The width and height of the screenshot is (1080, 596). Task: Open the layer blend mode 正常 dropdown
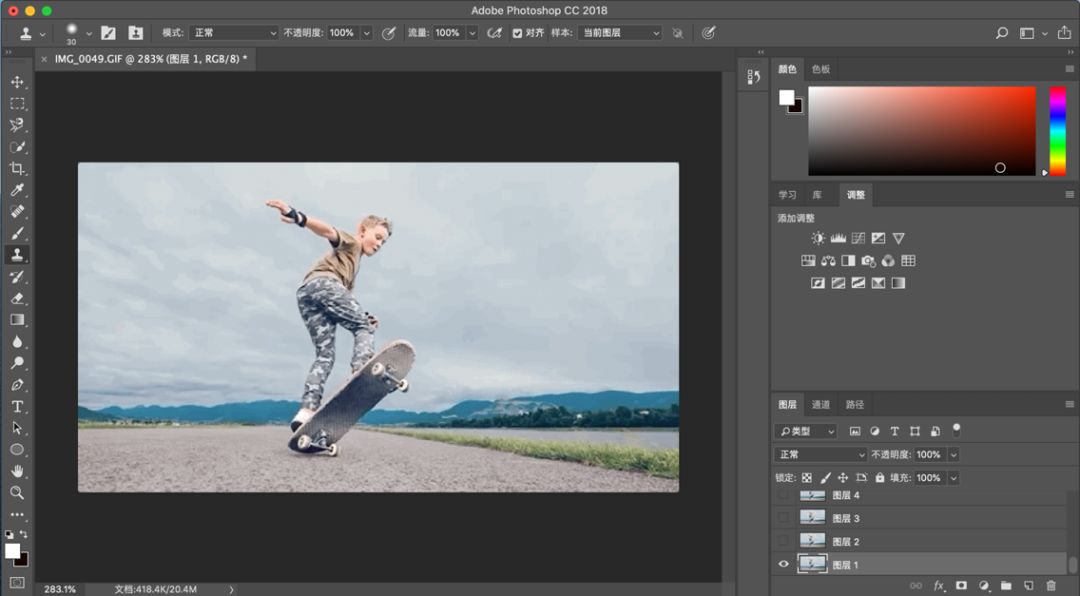click(820, 455)
